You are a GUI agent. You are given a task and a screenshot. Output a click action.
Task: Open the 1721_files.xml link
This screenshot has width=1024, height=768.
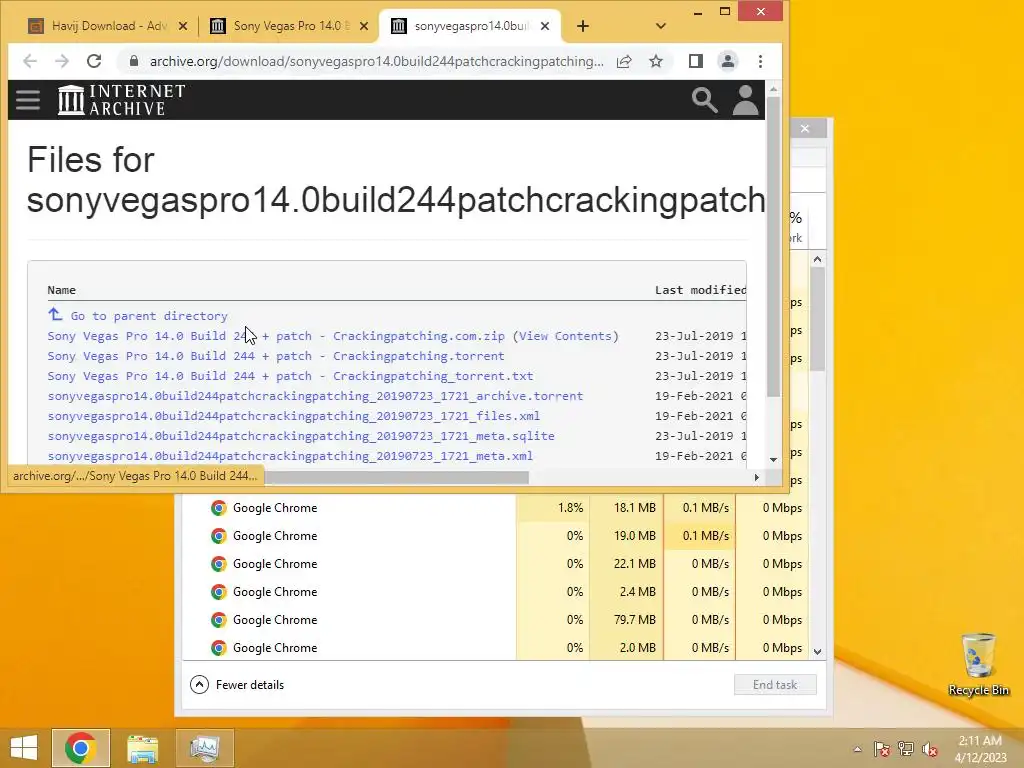(x=294, y=416)
